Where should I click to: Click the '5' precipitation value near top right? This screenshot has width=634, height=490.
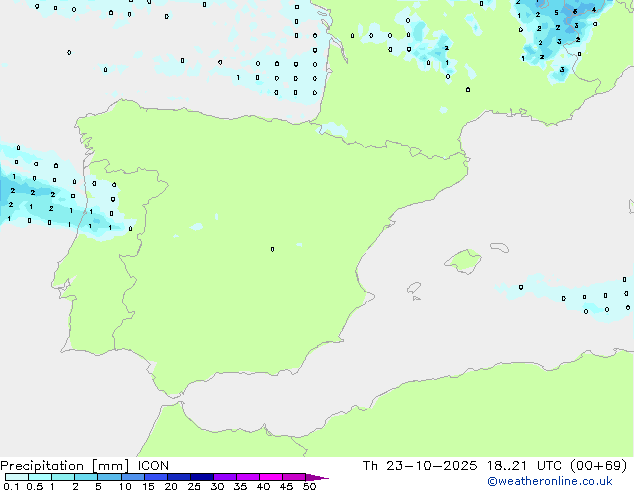pyautogui.click(x=556, y=13)
